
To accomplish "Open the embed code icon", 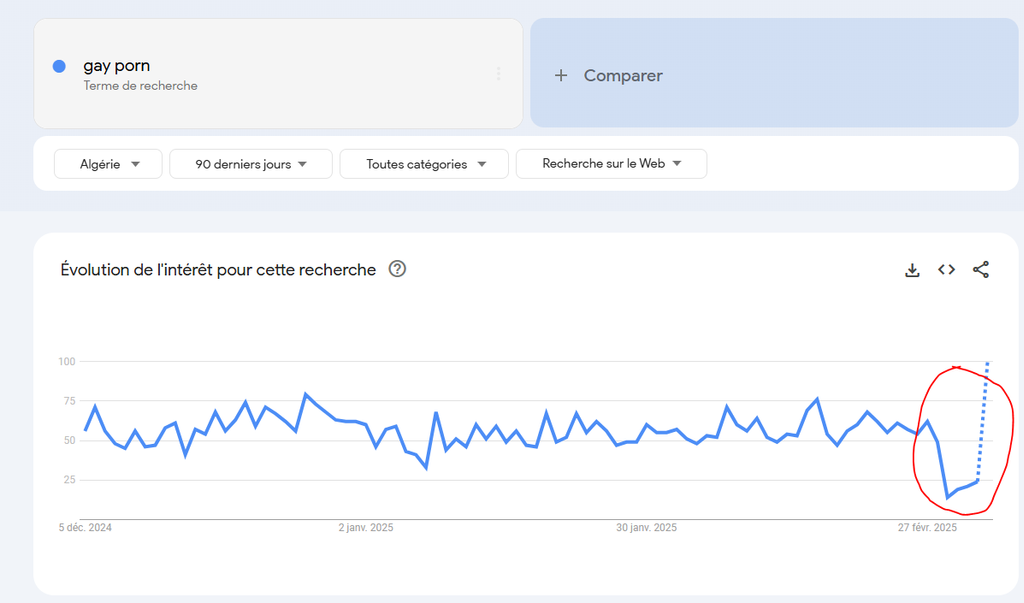I will [x=946, y=270].
